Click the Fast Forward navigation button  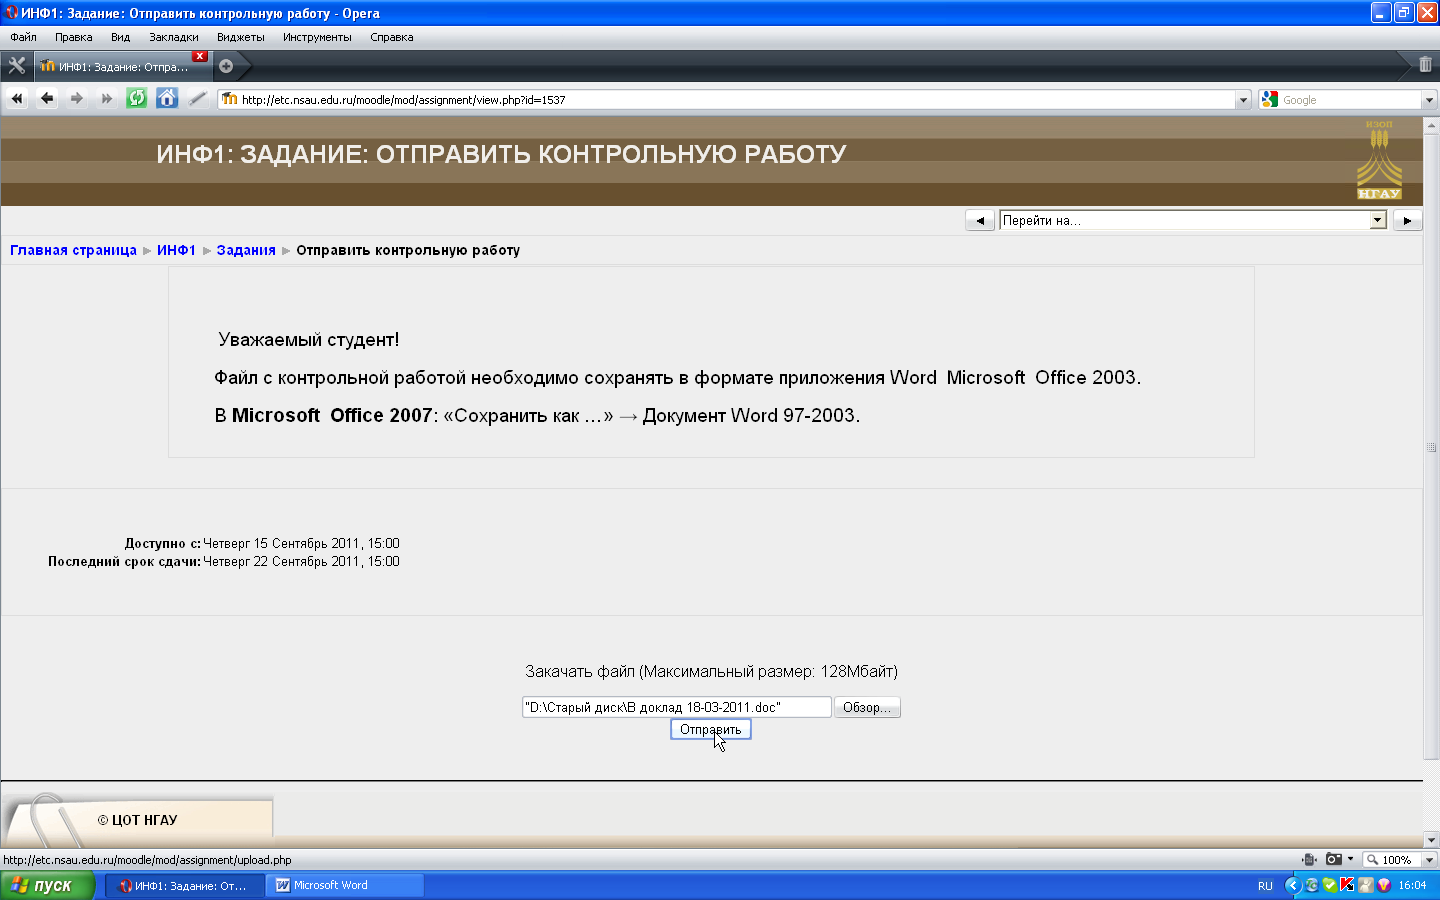coord(106,98)
